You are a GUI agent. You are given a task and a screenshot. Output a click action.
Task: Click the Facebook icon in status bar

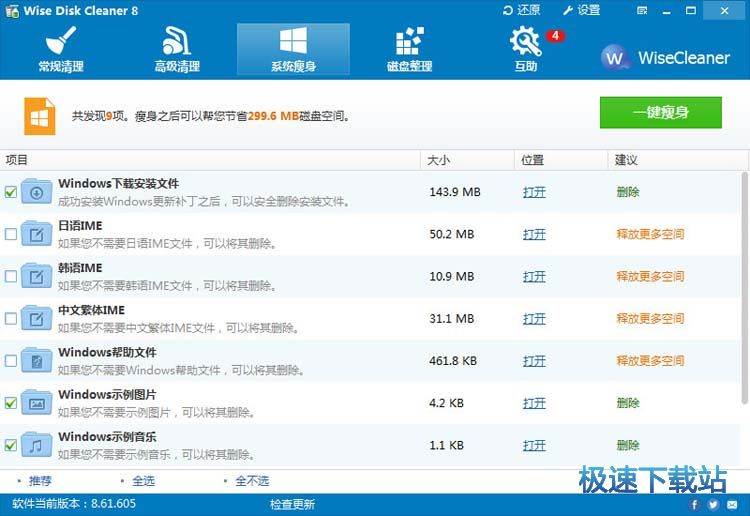tap(695, 505)
